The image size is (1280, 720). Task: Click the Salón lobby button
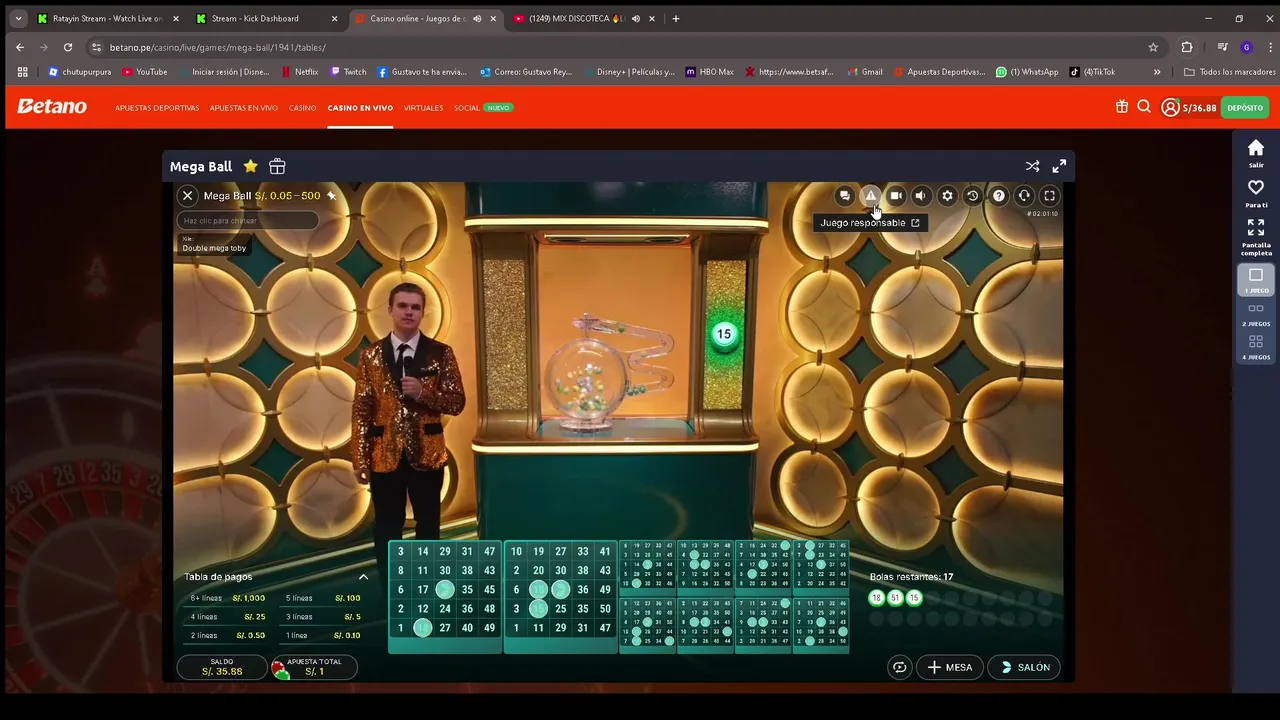[x=1025, y=667]
